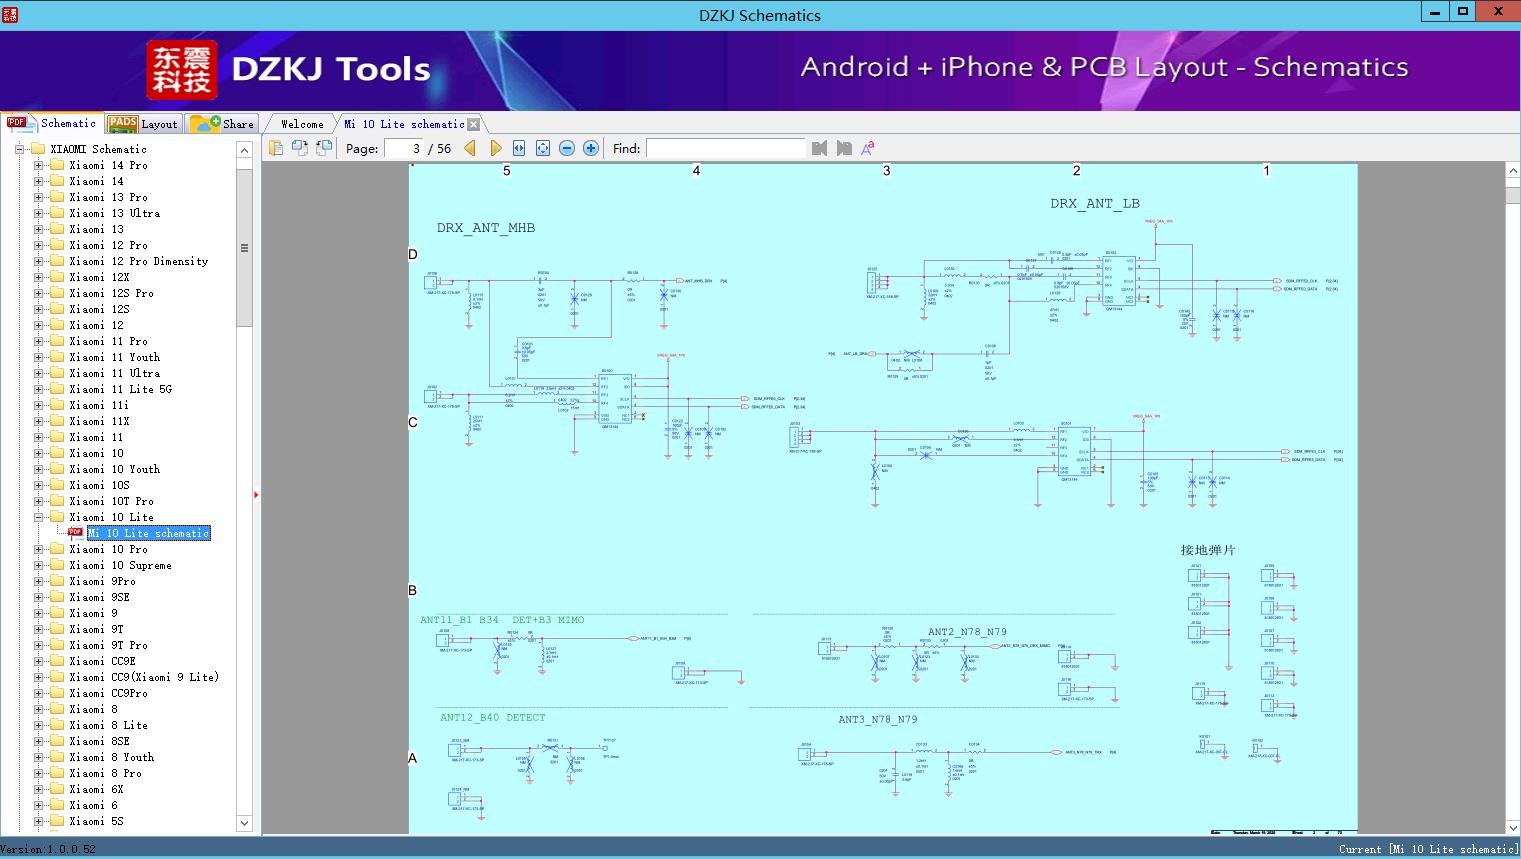Screen dimensions: 1521x859
Task: Click the sidebar collapse splitter arrow
Action: (256, 494)
